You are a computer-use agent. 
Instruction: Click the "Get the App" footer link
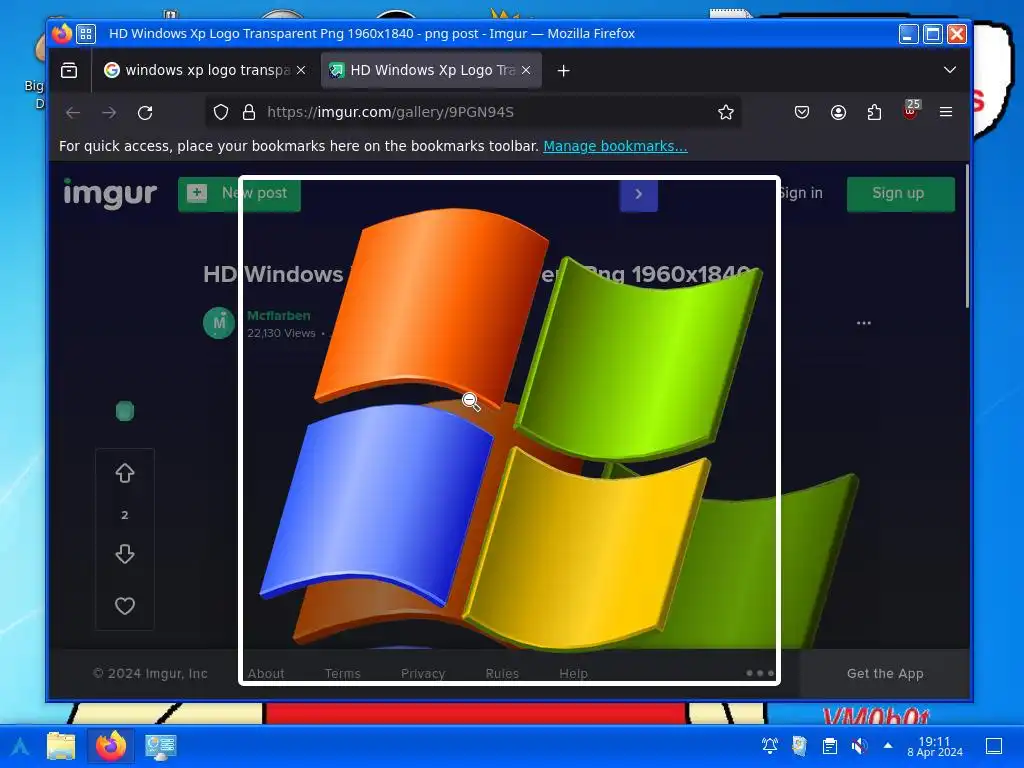point(885,673)
